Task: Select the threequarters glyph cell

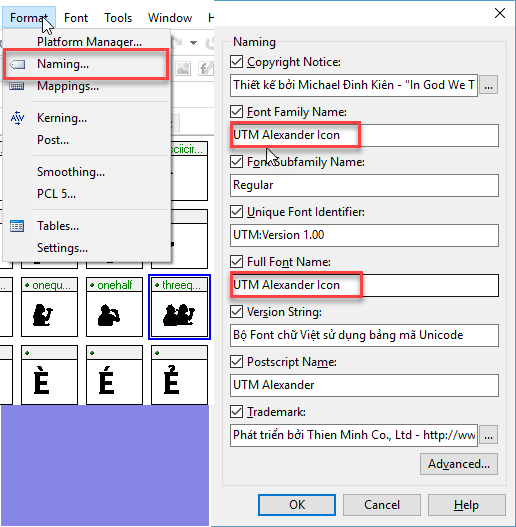Action: (179, 307)
